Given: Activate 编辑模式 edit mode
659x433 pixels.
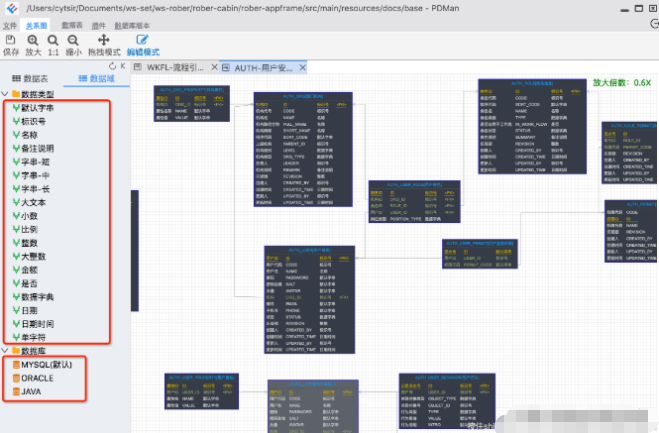Looking at the screenshot, I should coord(143,45).
